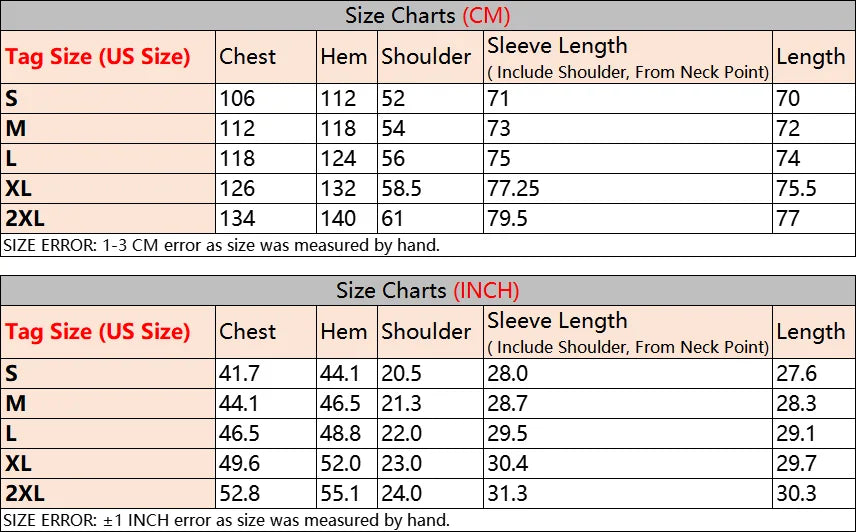This screenshot has height=532, width=856.
Task: Click hem value 55.1 in inch table
Action: point(340,494)
